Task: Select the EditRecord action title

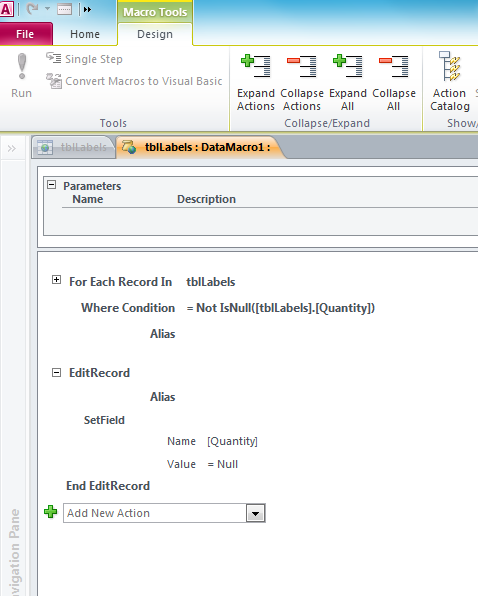Action: [99, 373]
